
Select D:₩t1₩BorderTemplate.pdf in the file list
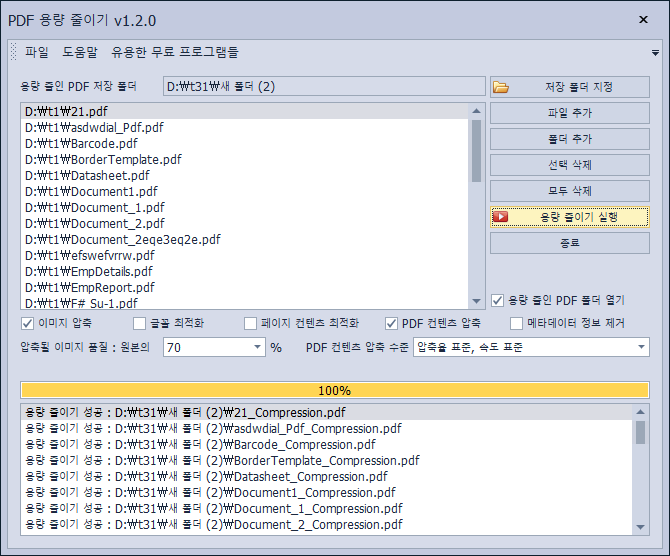tap(245, 159)
